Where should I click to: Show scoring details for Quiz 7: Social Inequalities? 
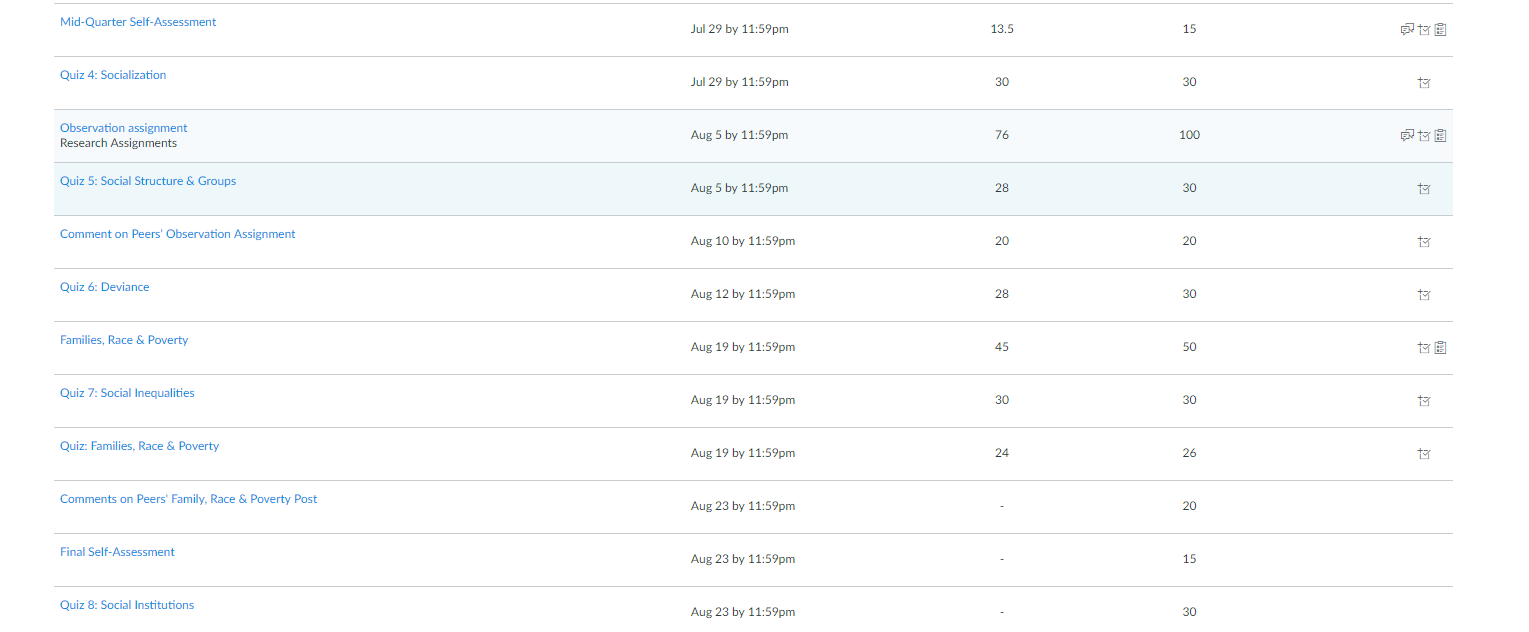(x=1424, y=401)
